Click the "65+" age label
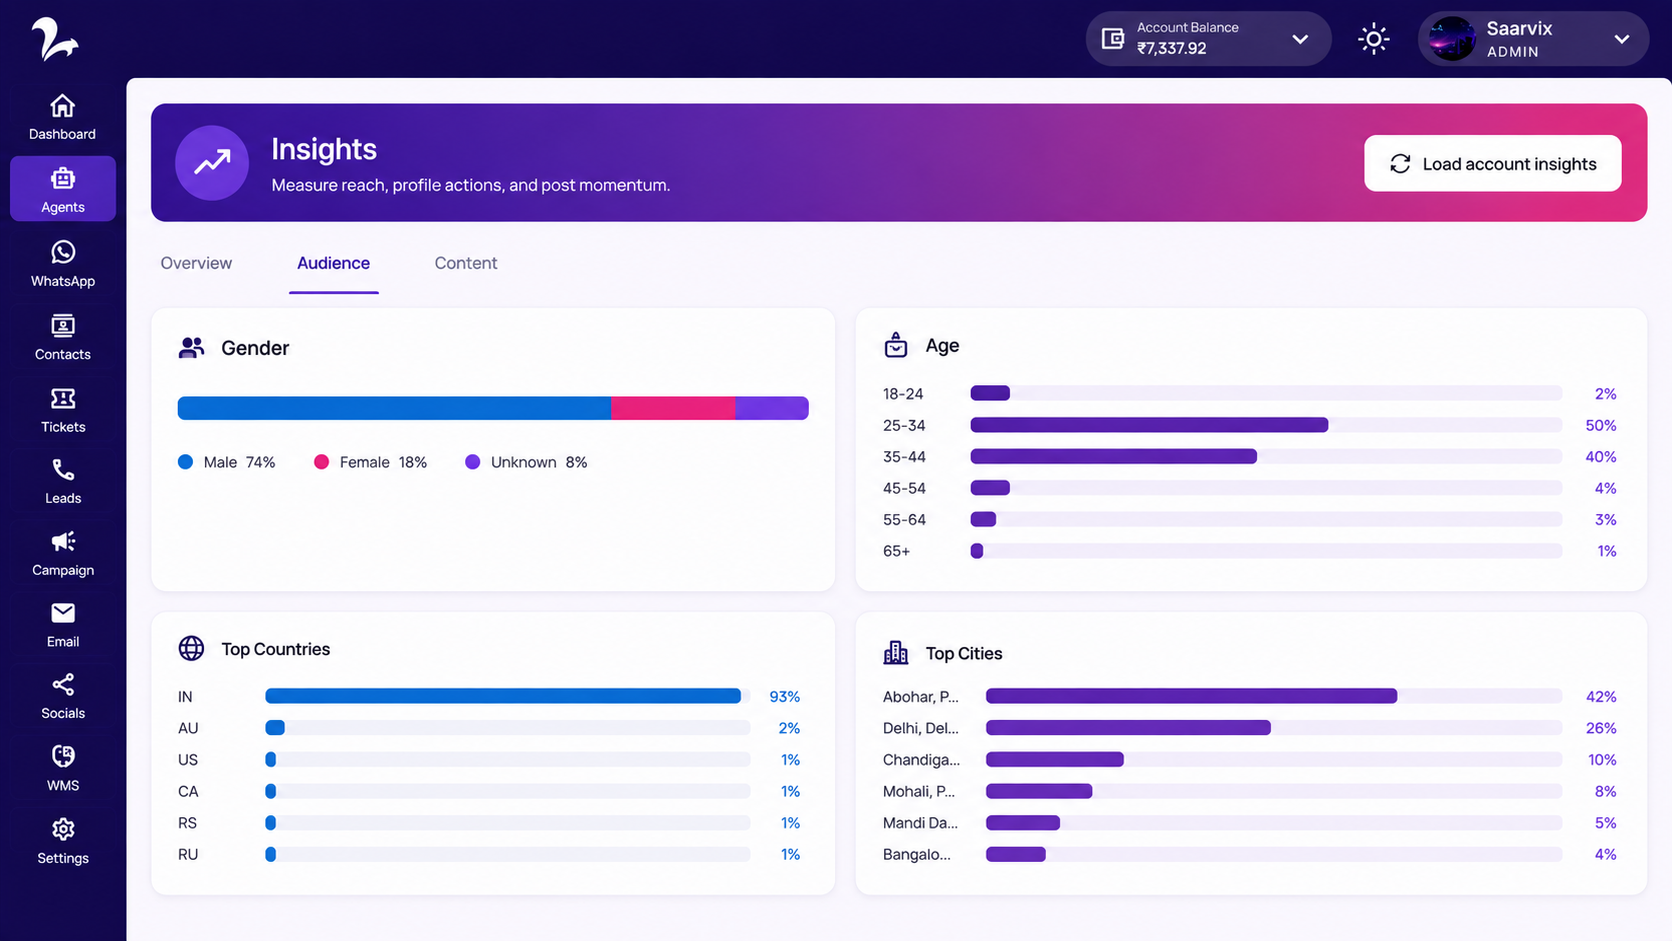Viewport: 1672px width, 941px height. tap(896, 551)
